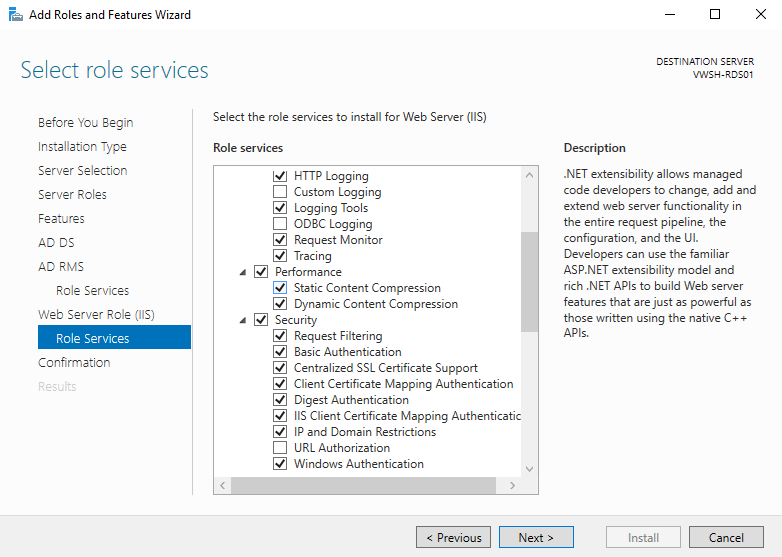This screenshot has width=782, height=557.
Task: Collapse the Performance tree node
Action: click(243, 272)
